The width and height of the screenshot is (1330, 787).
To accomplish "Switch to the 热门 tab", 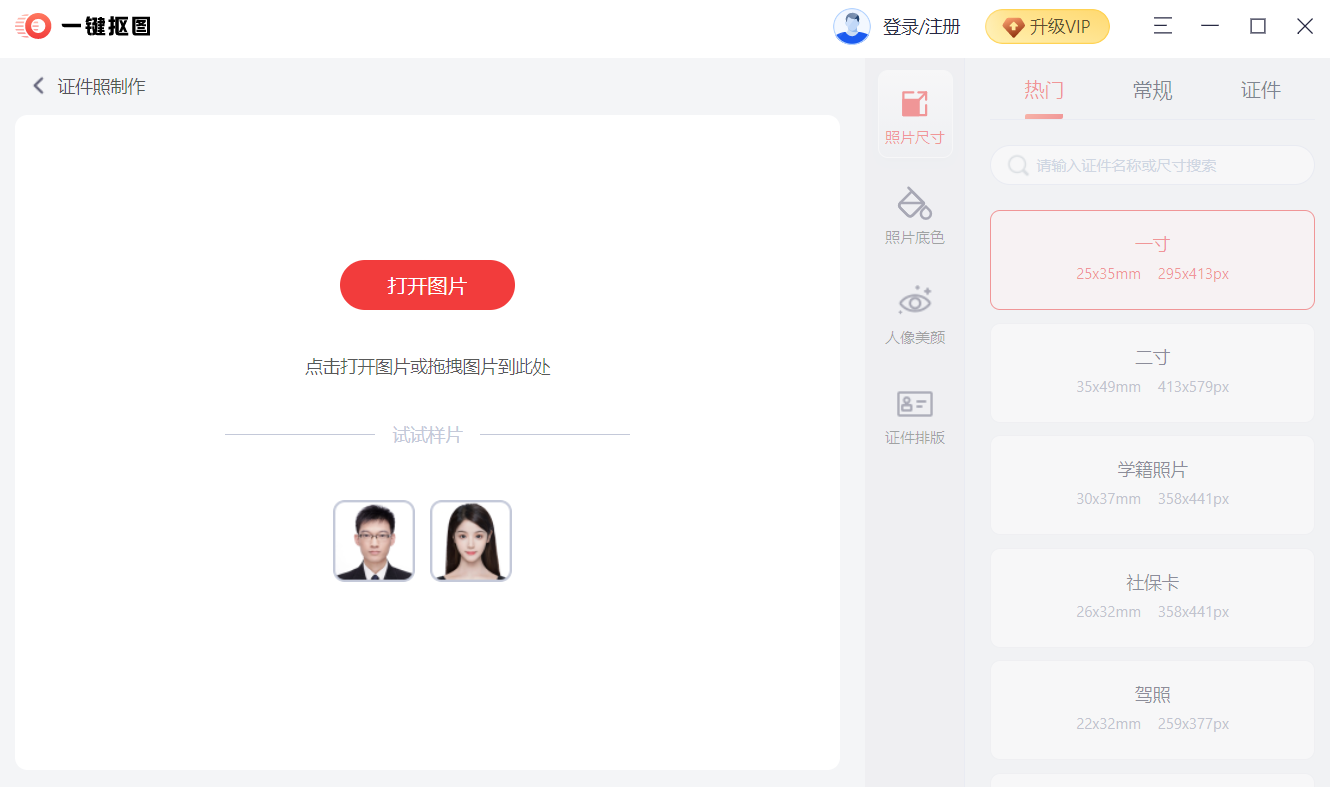I will pyautogui.click(x=1044, y=90).
